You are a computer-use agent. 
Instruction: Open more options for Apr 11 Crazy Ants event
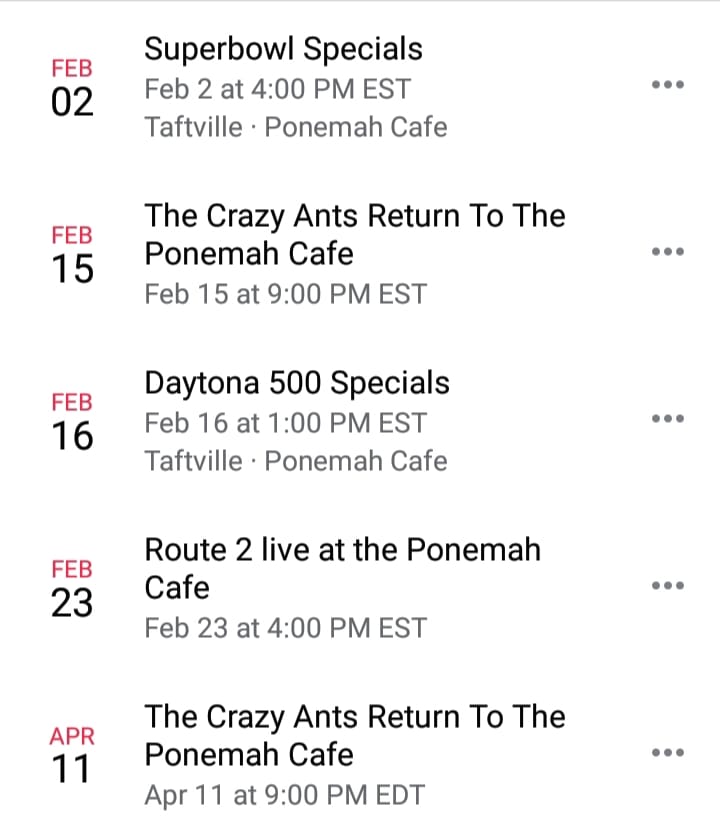tap(668, 752)
